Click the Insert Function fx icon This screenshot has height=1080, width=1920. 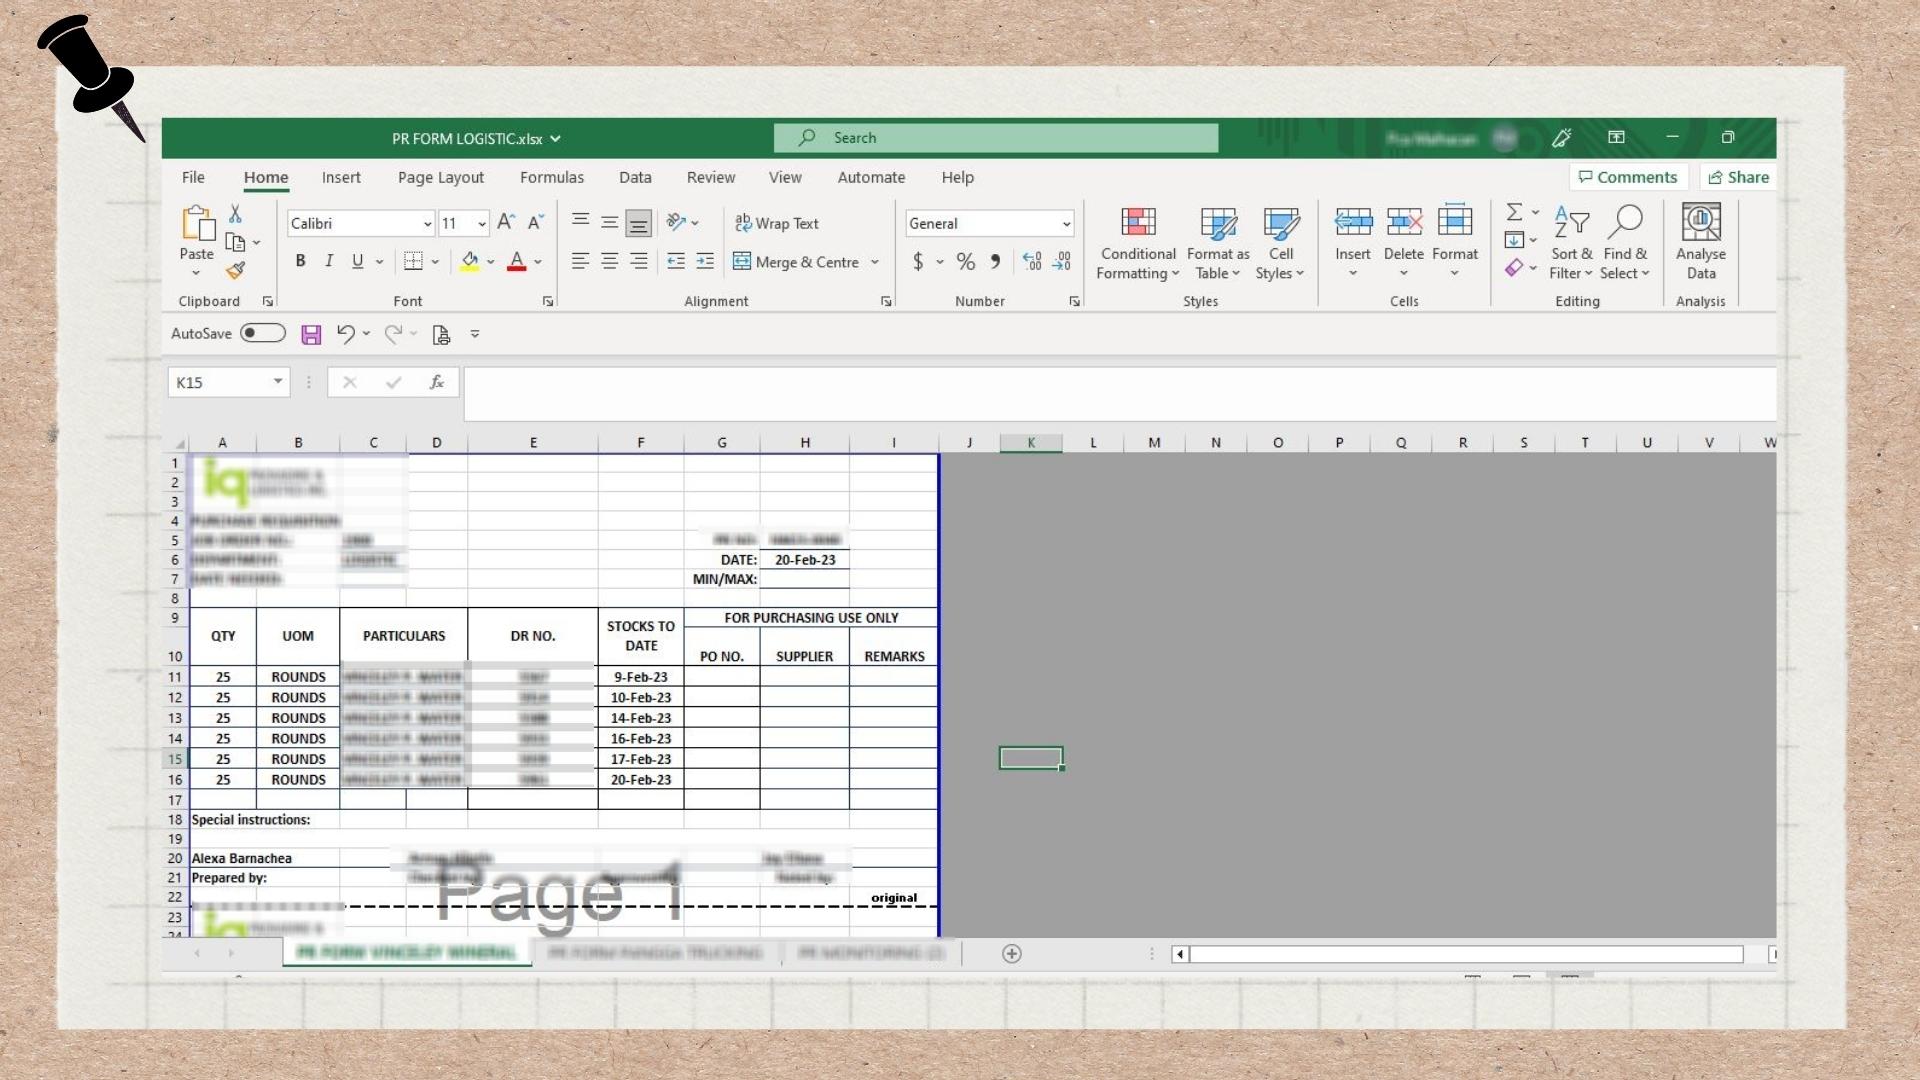click(x=436, y=382)
